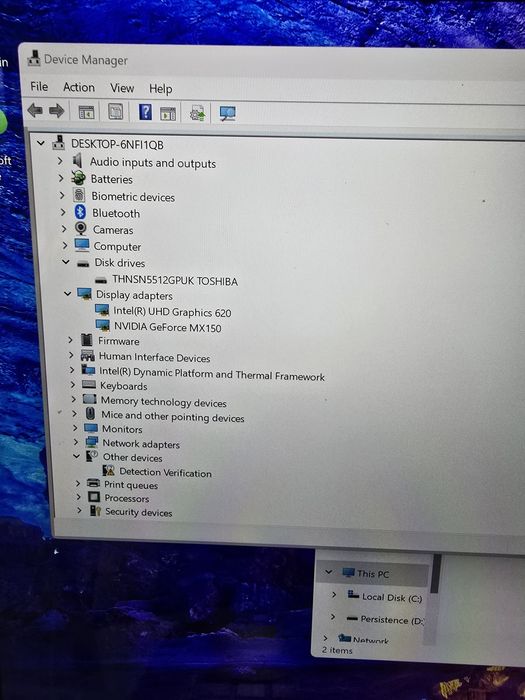The image size is (525, 700).
Task: Select the Monitors category label
Action: [x=122, y=429]
